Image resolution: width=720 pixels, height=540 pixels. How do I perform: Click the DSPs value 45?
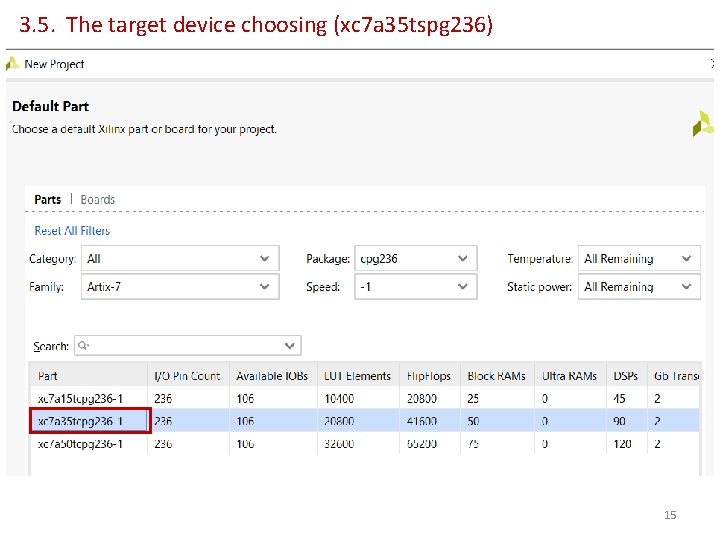click(619, 399)
